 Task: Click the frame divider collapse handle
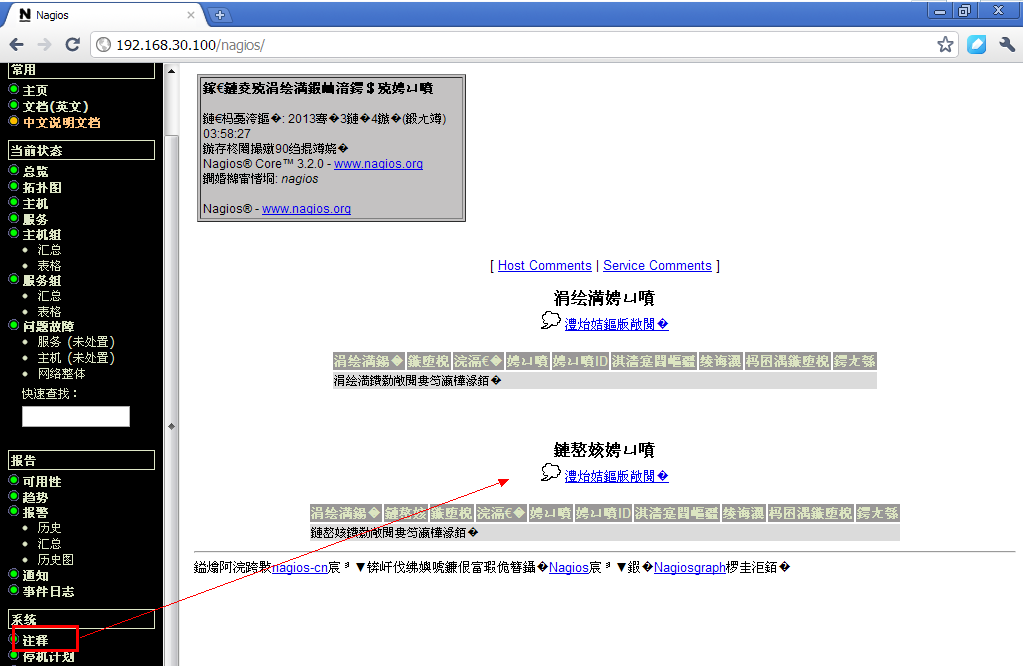(x=172, y=427)
